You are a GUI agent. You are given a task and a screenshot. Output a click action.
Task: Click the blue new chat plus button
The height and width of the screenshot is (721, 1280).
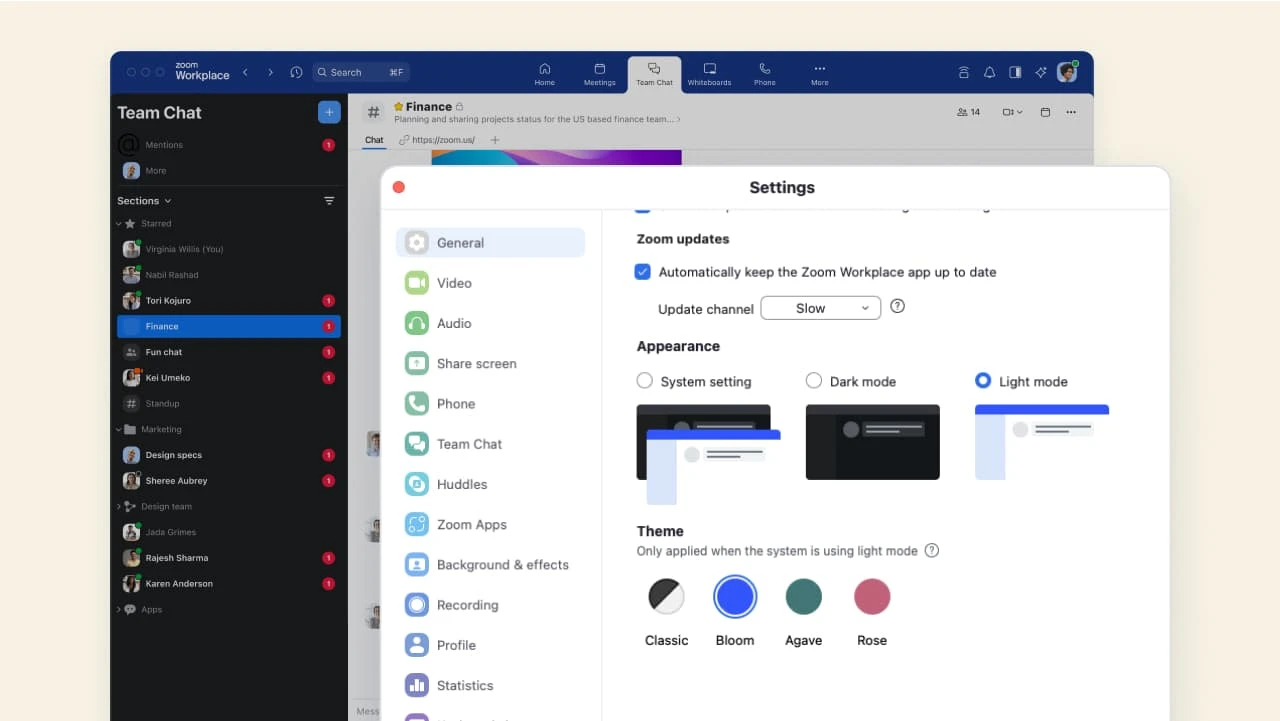(x=329, y=112)
